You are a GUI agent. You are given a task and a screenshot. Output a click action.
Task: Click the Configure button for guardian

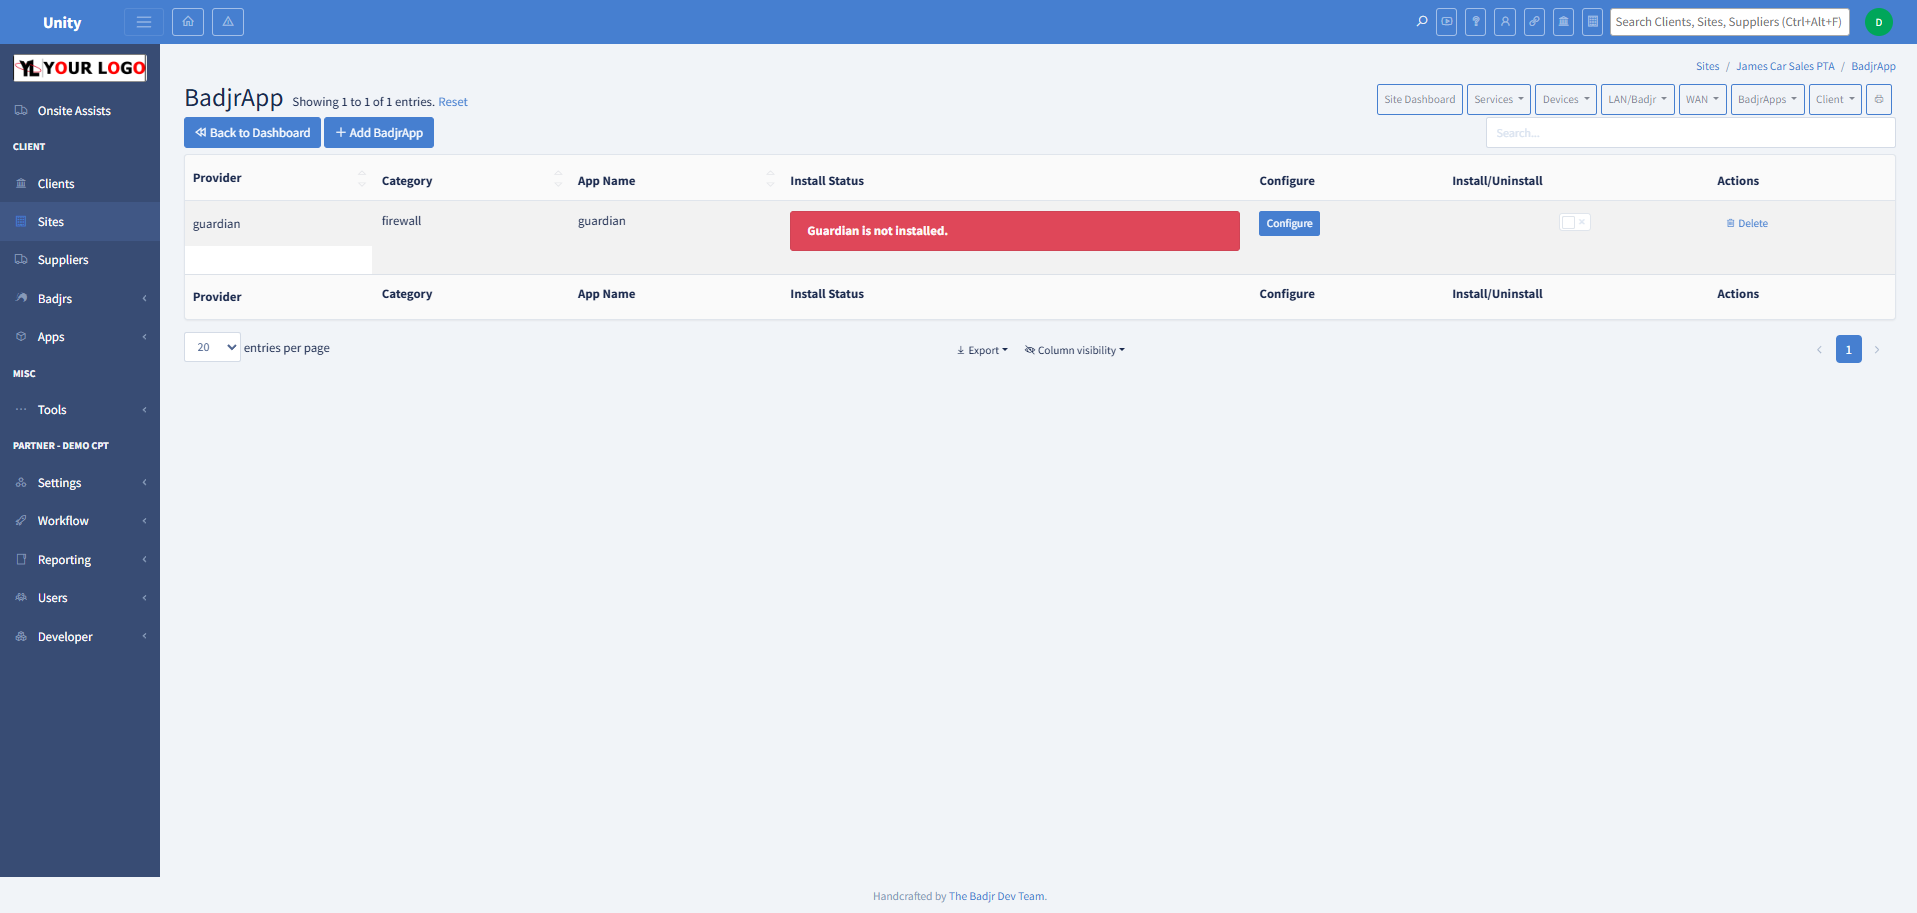pyautogui.click(x=1289, y=223)
